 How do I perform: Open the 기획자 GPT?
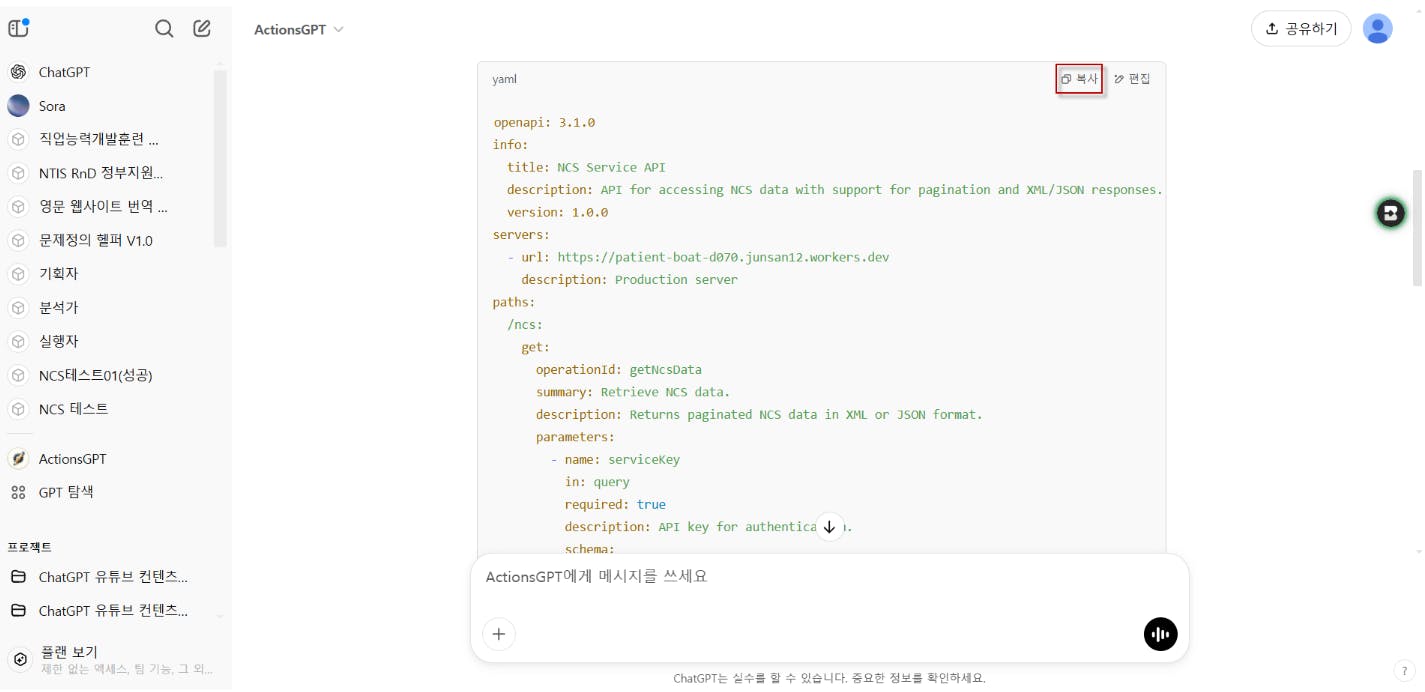[58, 274]
